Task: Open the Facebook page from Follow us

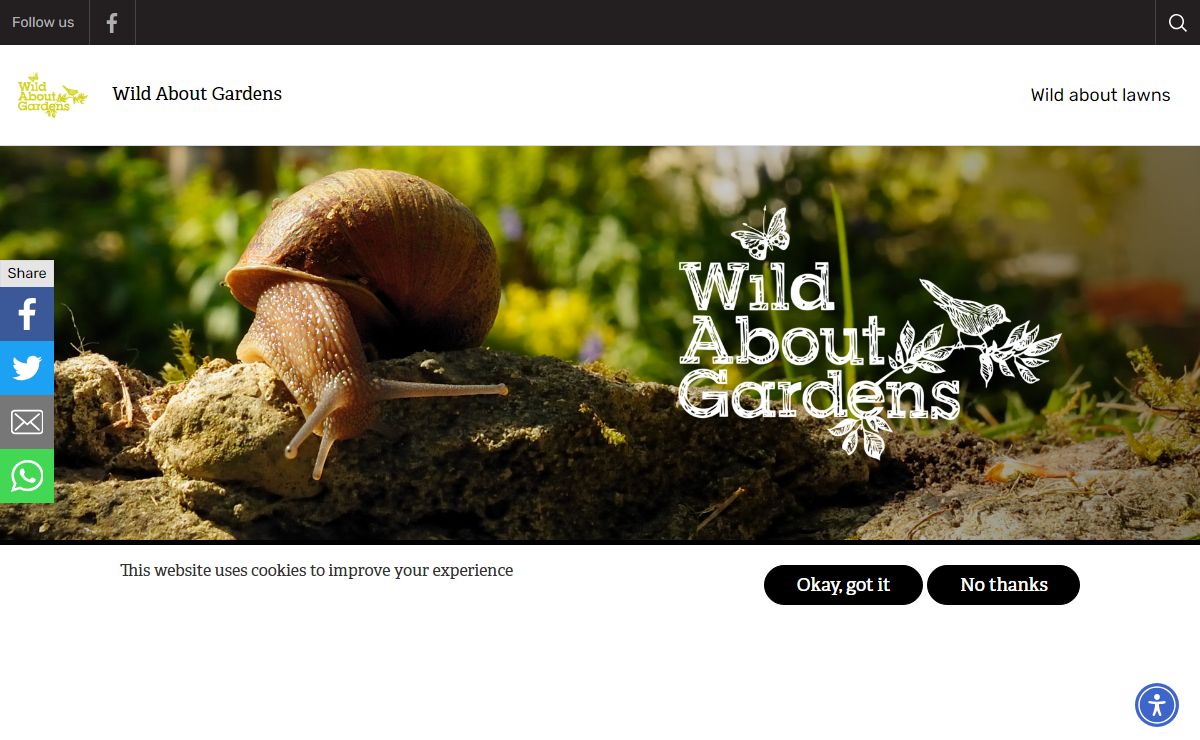Action: pos(112,22)
